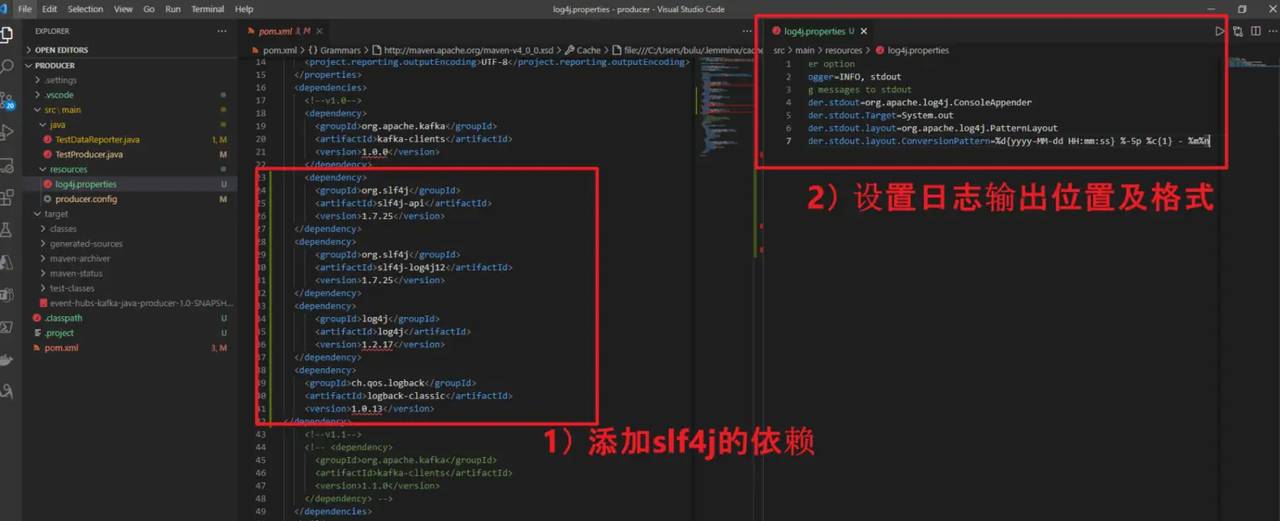Click the resources breadcrumb in right editor
This screenshot has width=1280, height=521.
coord(844,50)
